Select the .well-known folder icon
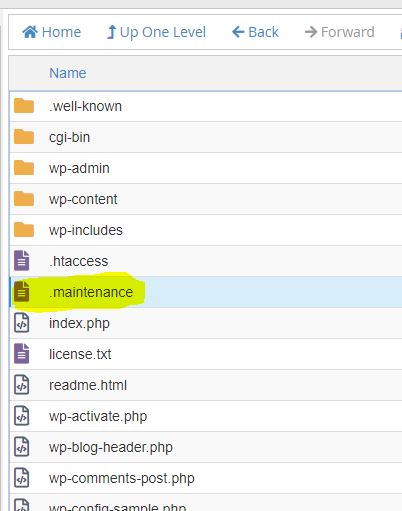 click(x=24, y=106)
